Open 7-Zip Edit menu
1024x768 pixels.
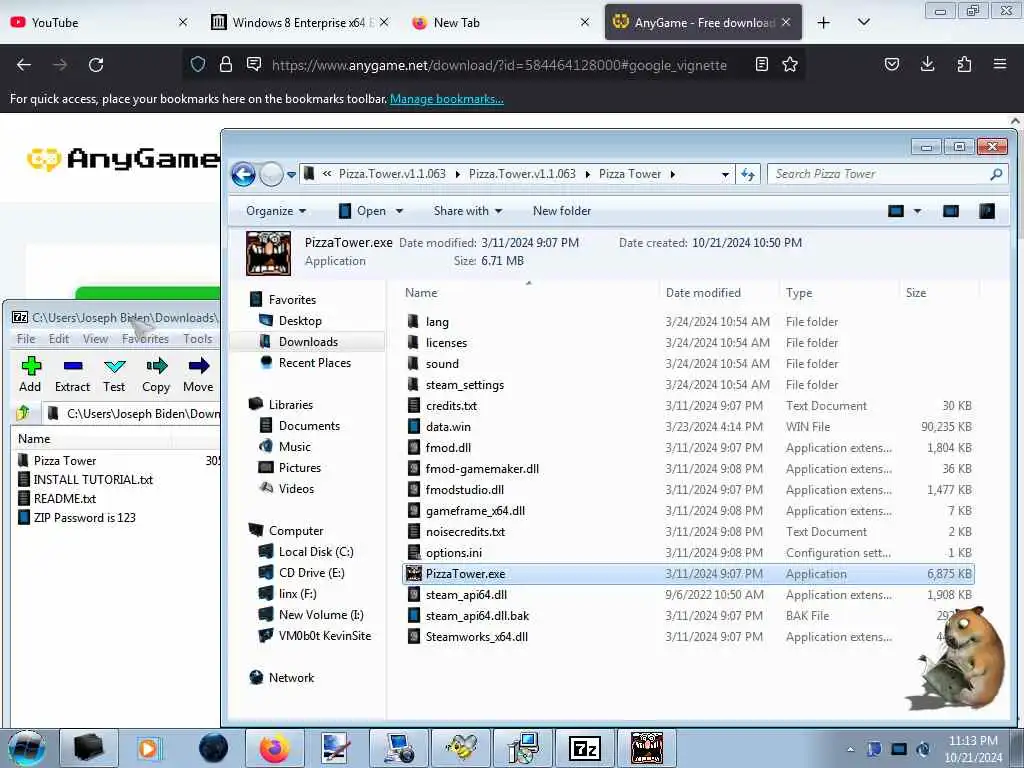click(59, 339)
